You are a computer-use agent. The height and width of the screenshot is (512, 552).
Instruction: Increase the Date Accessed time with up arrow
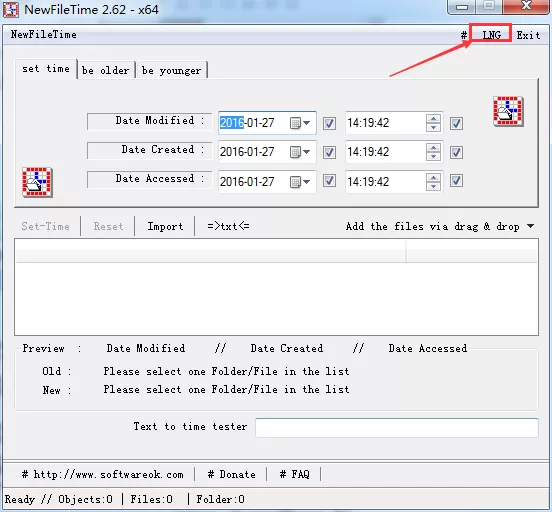click(x=433, y=177)
